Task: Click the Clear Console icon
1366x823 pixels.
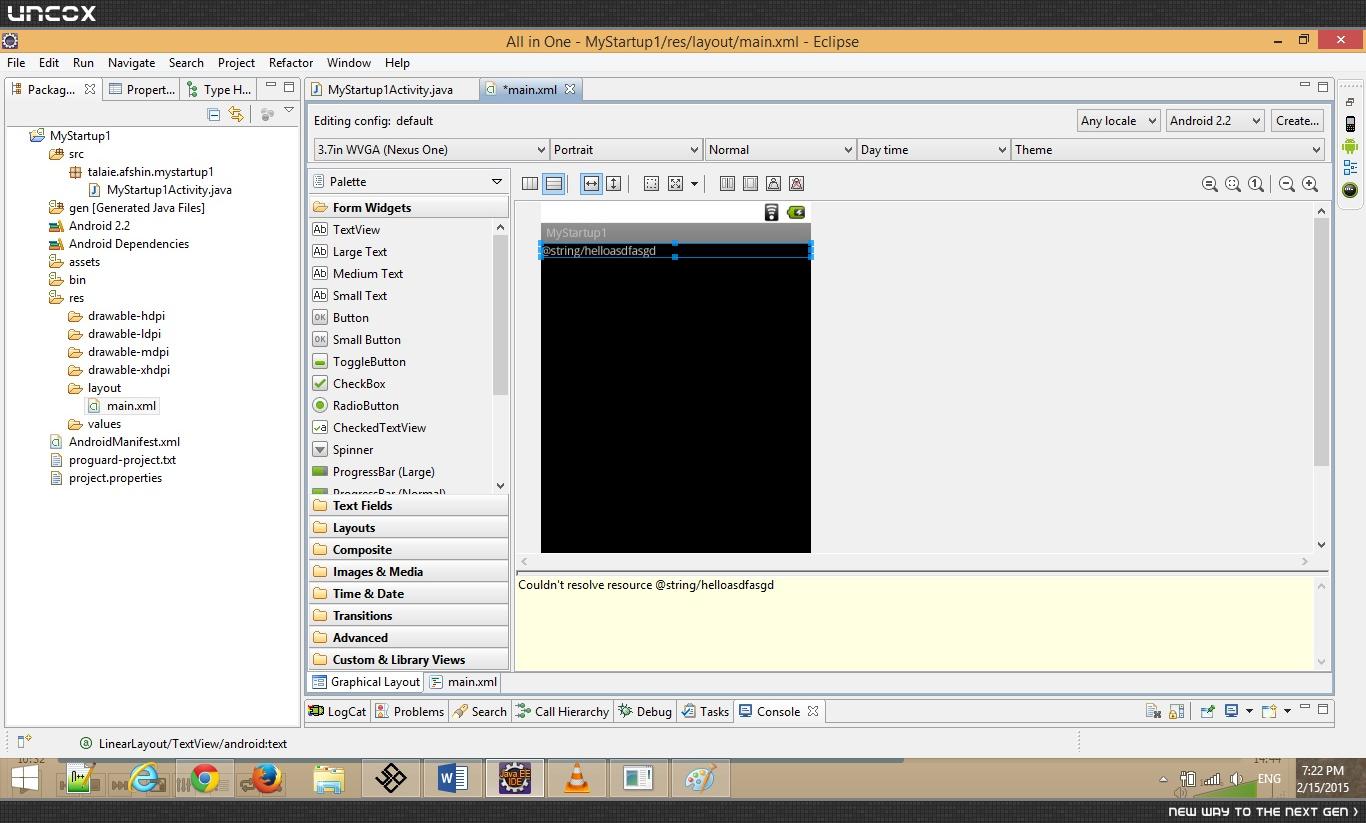Action: pos(1153,711)
